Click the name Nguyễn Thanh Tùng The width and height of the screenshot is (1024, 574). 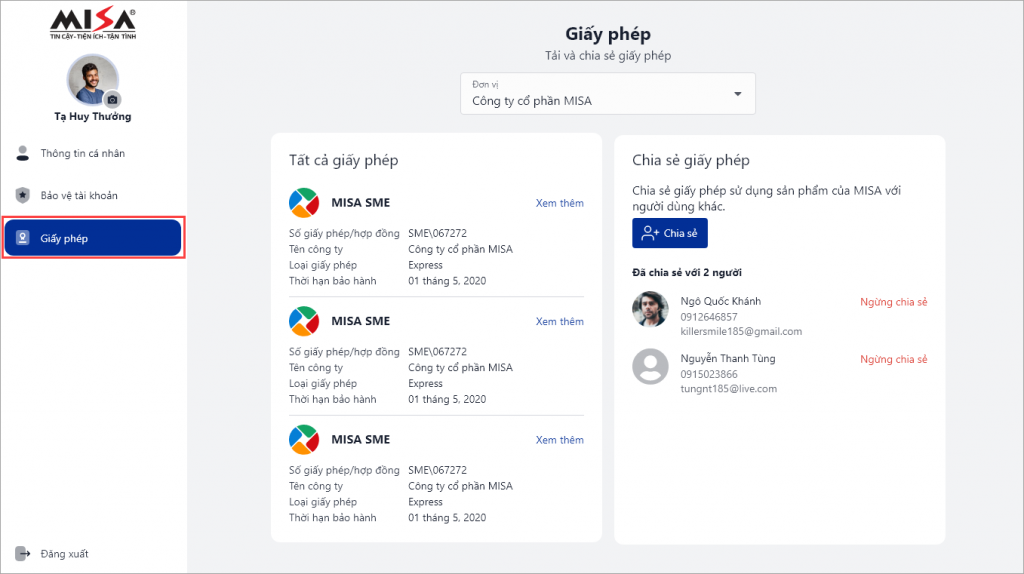coord(728,359)
